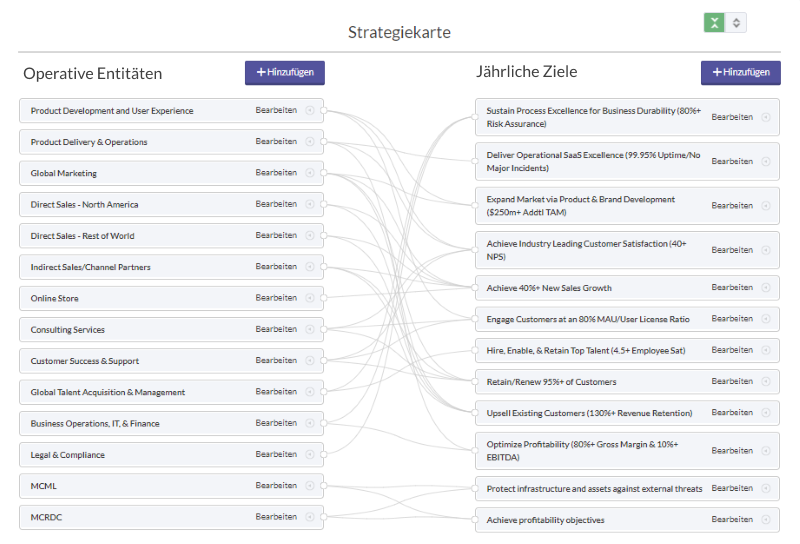
Task: Click the circle icon for Achieve profitability objectives
Action: pos(766,519)
